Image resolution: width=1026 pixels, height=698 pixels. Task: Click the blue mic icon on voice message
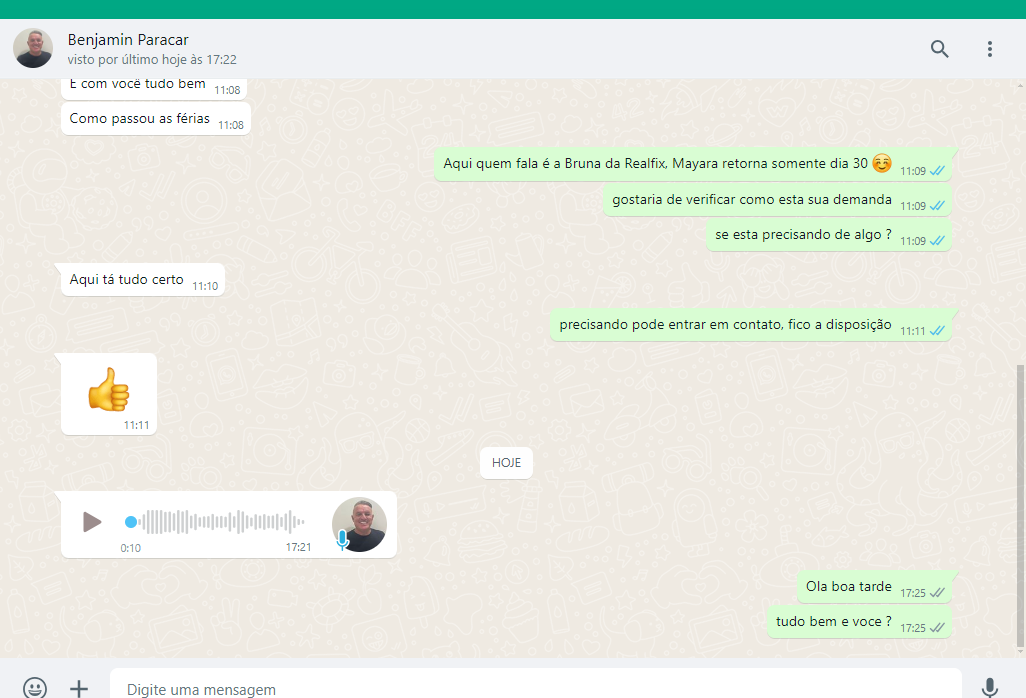click(x=342, y=541)
